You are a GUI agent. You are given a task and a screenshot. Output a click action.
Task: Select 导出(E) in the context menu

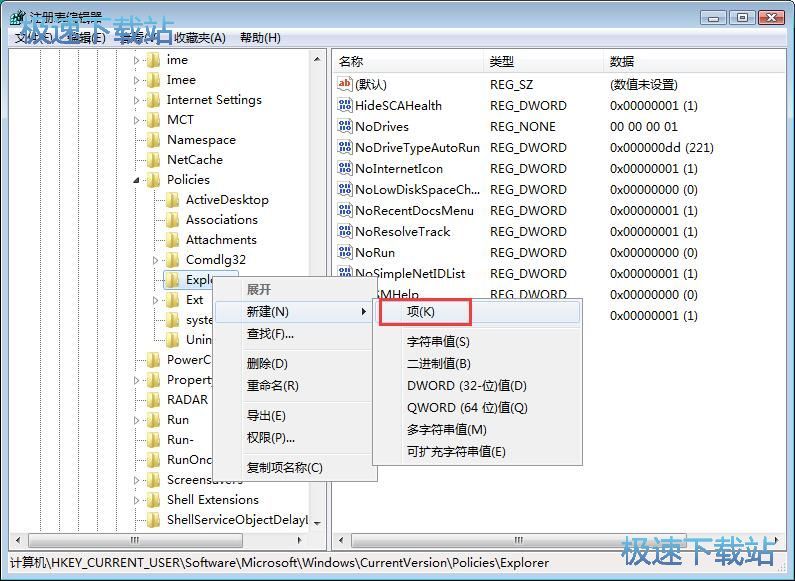(x=294, y=416)
